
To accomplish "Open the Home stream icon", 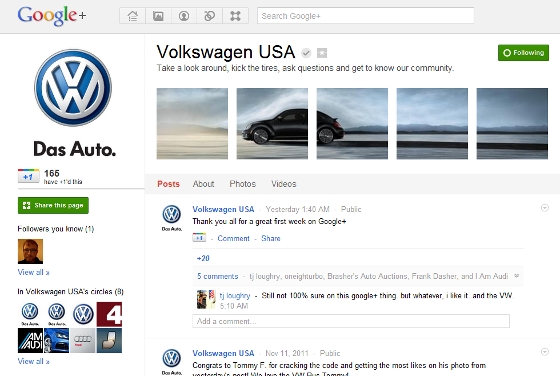I will coord(132,16).
